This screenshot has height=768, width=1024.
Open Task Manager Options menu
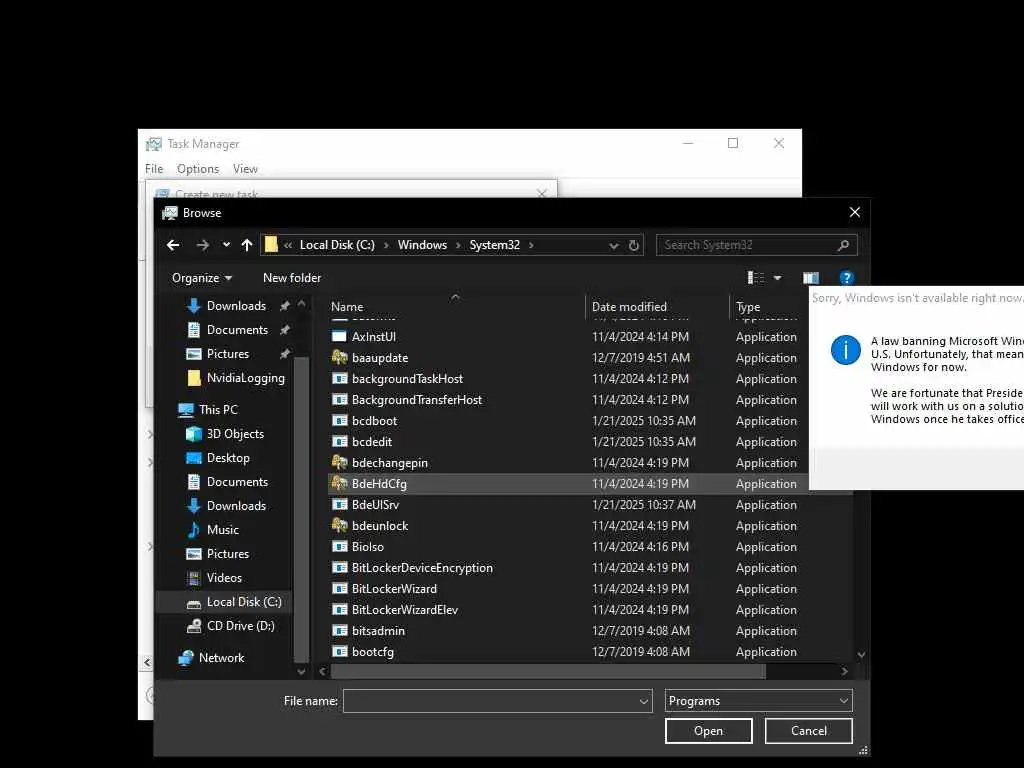click(x=198, y=169)
